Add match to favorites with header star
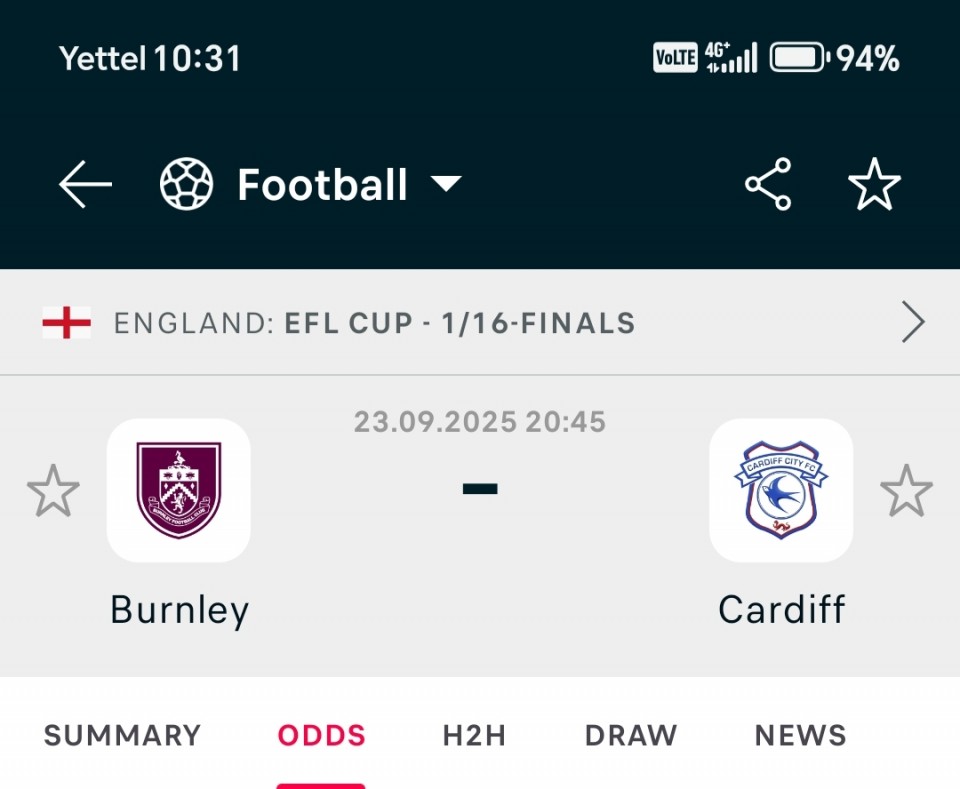The width and height of the screenshot is (960, 789). (874, 185)
